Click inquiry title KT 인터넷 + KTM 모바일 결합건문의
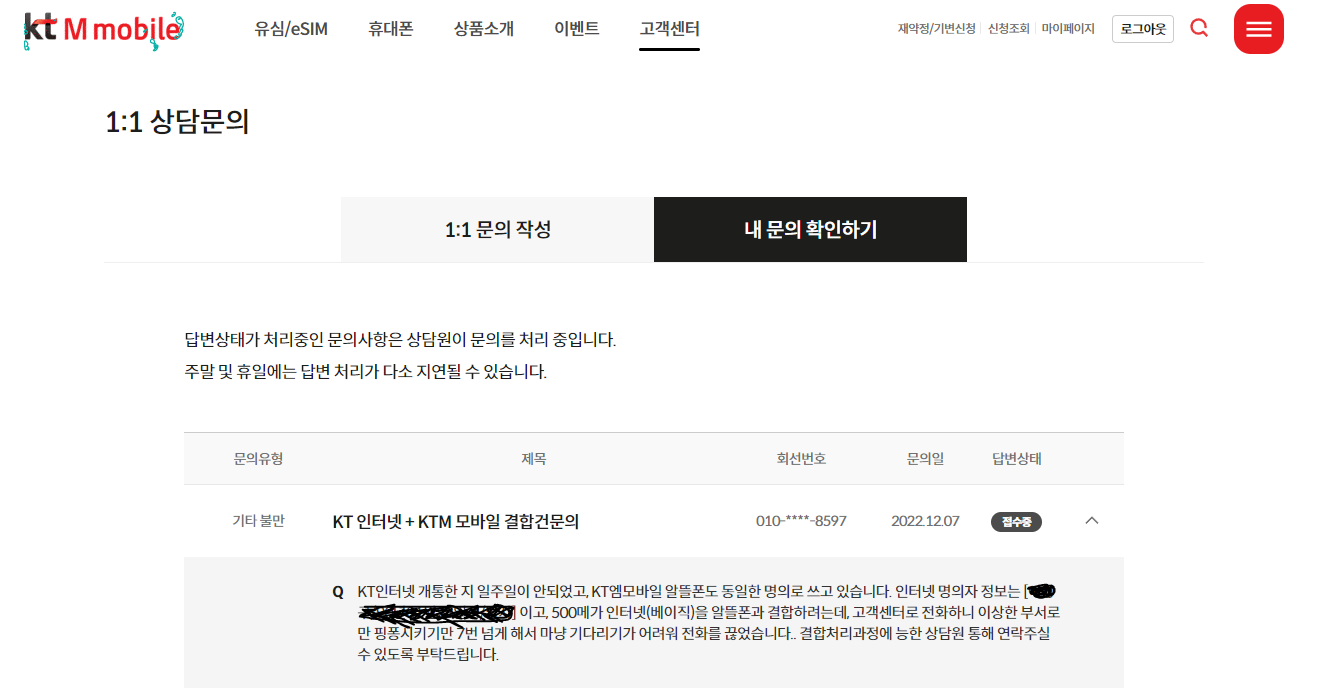The image size is (1317, 688). [456, 521]
